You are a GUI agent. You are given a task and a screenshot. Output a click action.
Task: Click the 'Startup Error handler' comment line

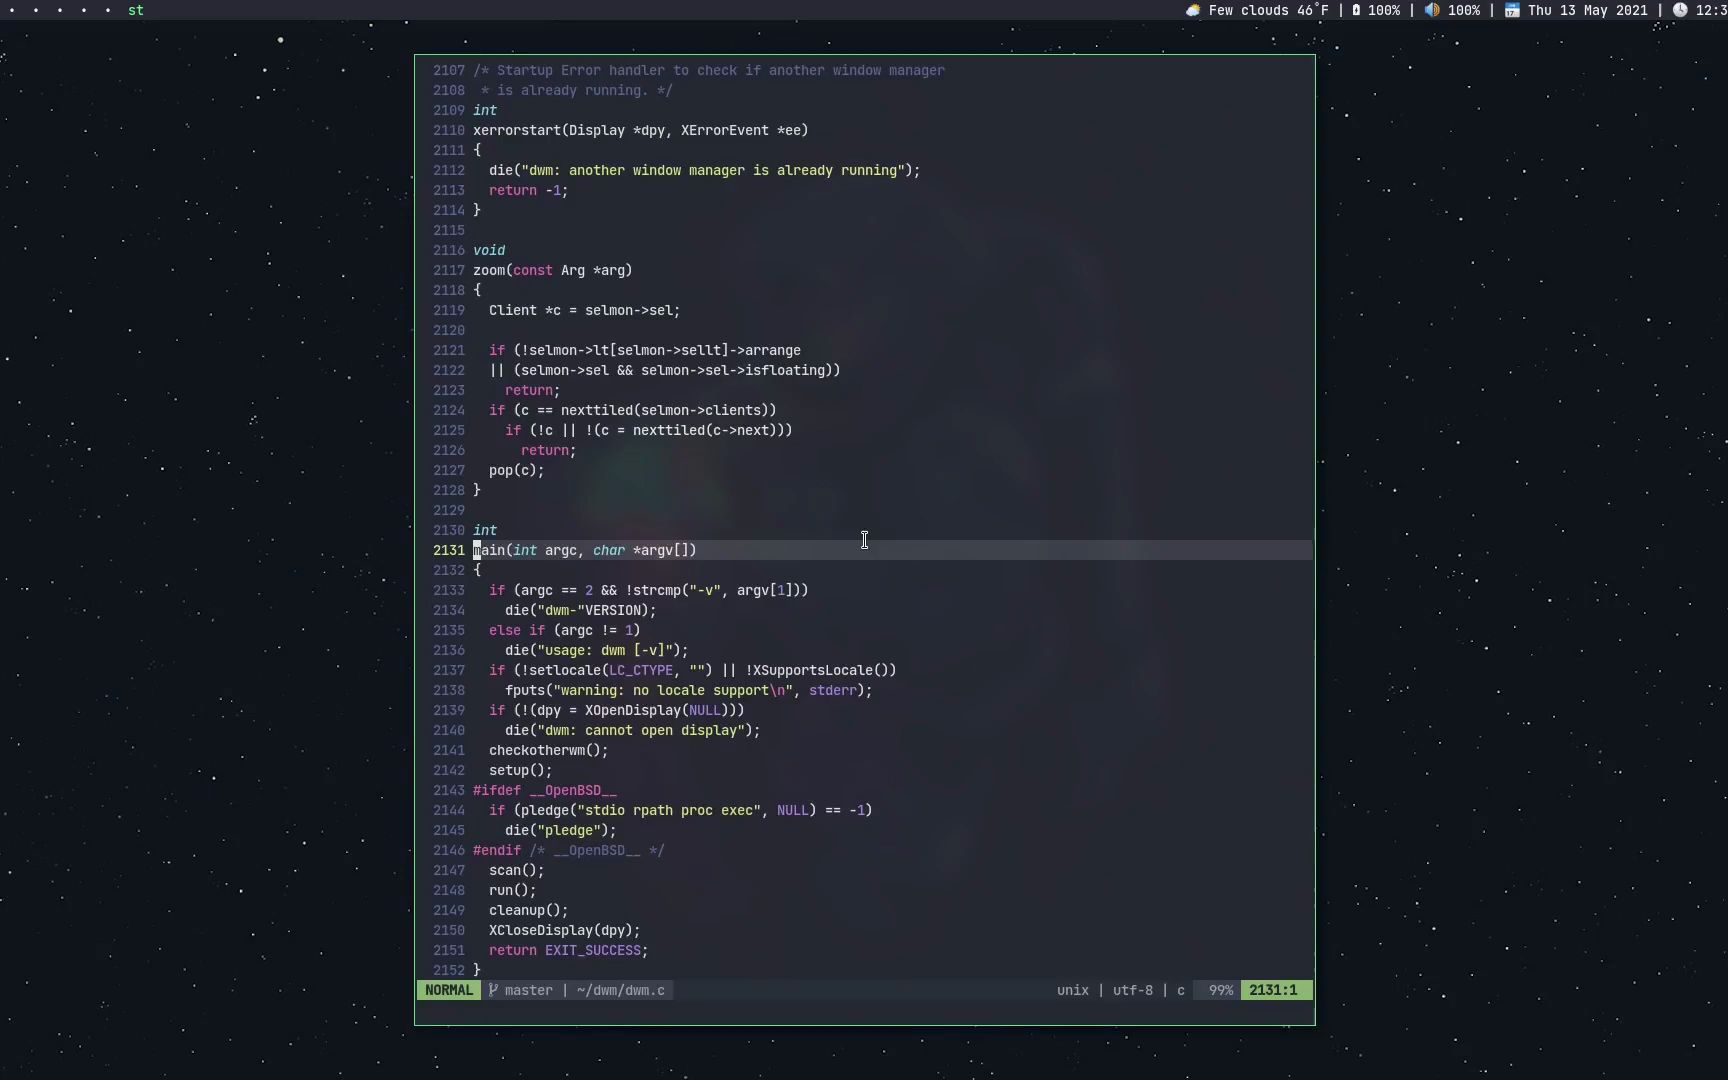[x=709, y=70]
